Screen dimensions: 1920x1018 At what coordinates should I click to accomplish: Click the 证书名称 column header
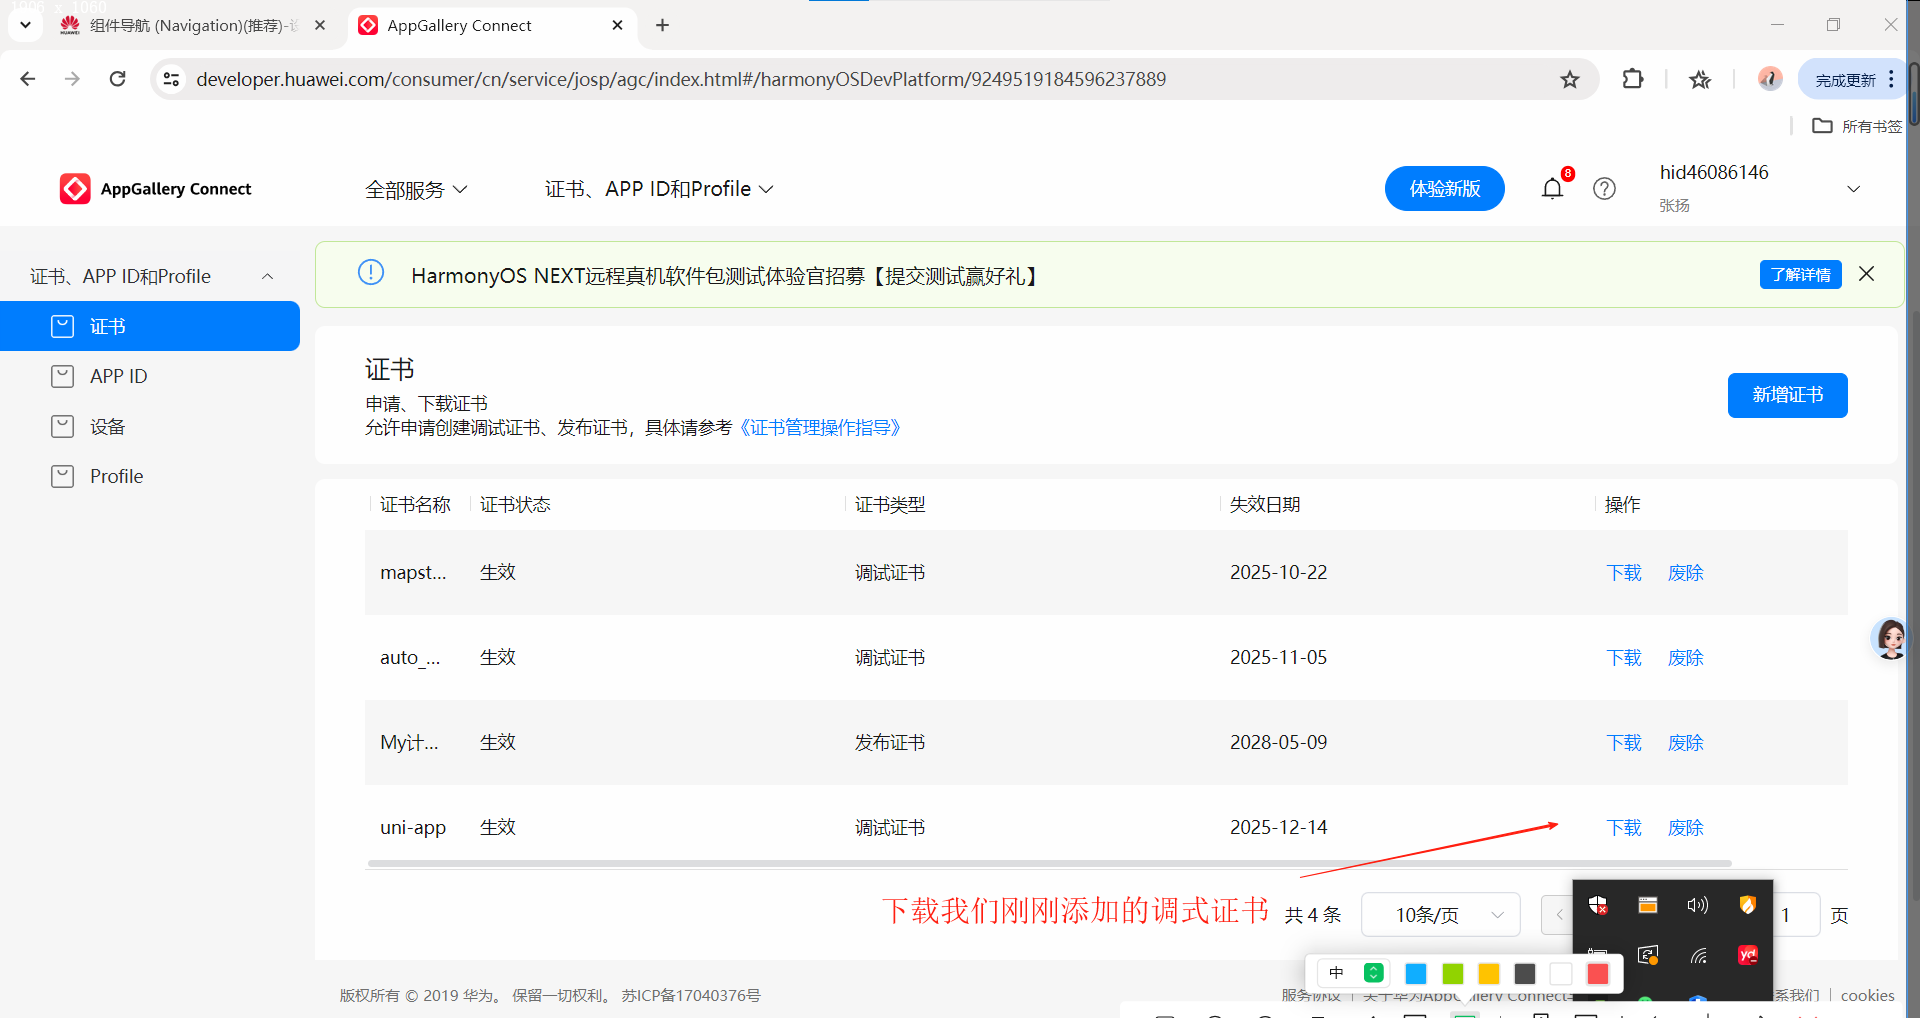tap(415, 504)
